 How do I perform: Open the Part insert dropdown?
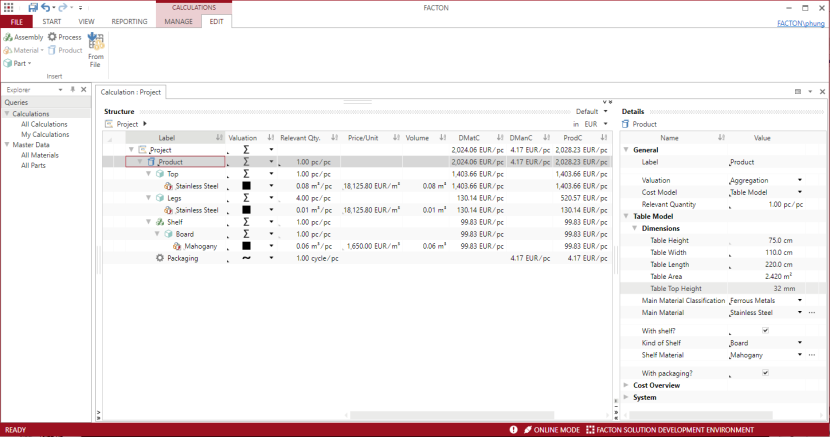(x=30, y=63)
